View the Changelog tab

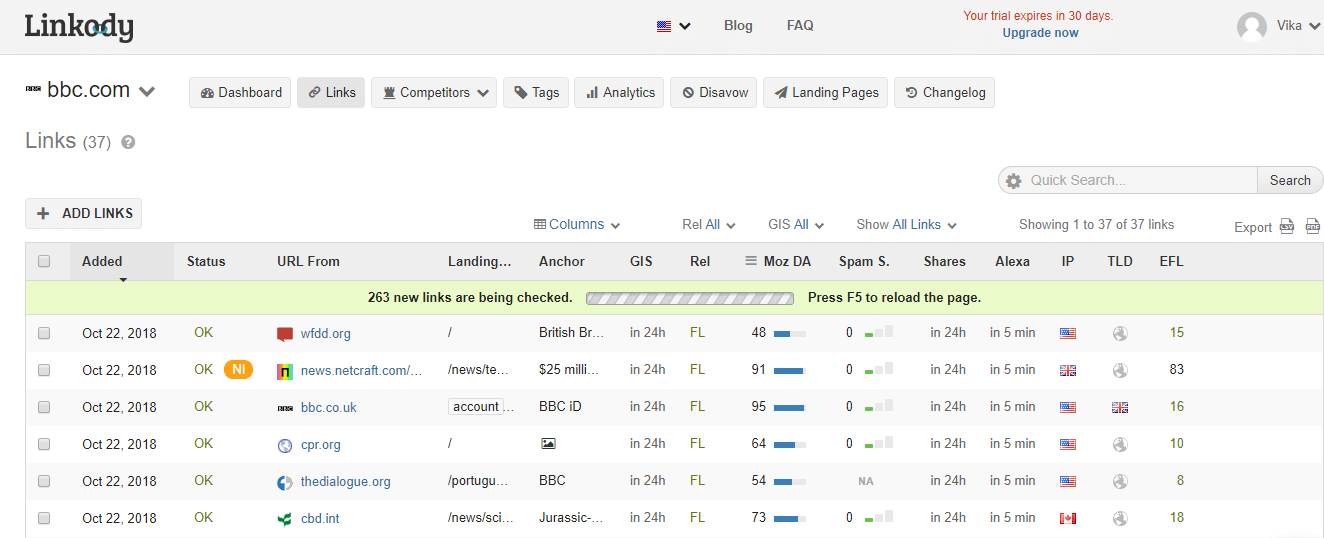pos(944,92)
